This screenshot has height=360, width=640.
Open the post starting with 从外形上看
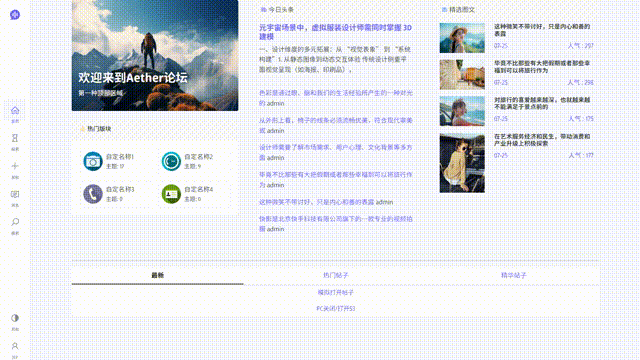click(336, 125)
